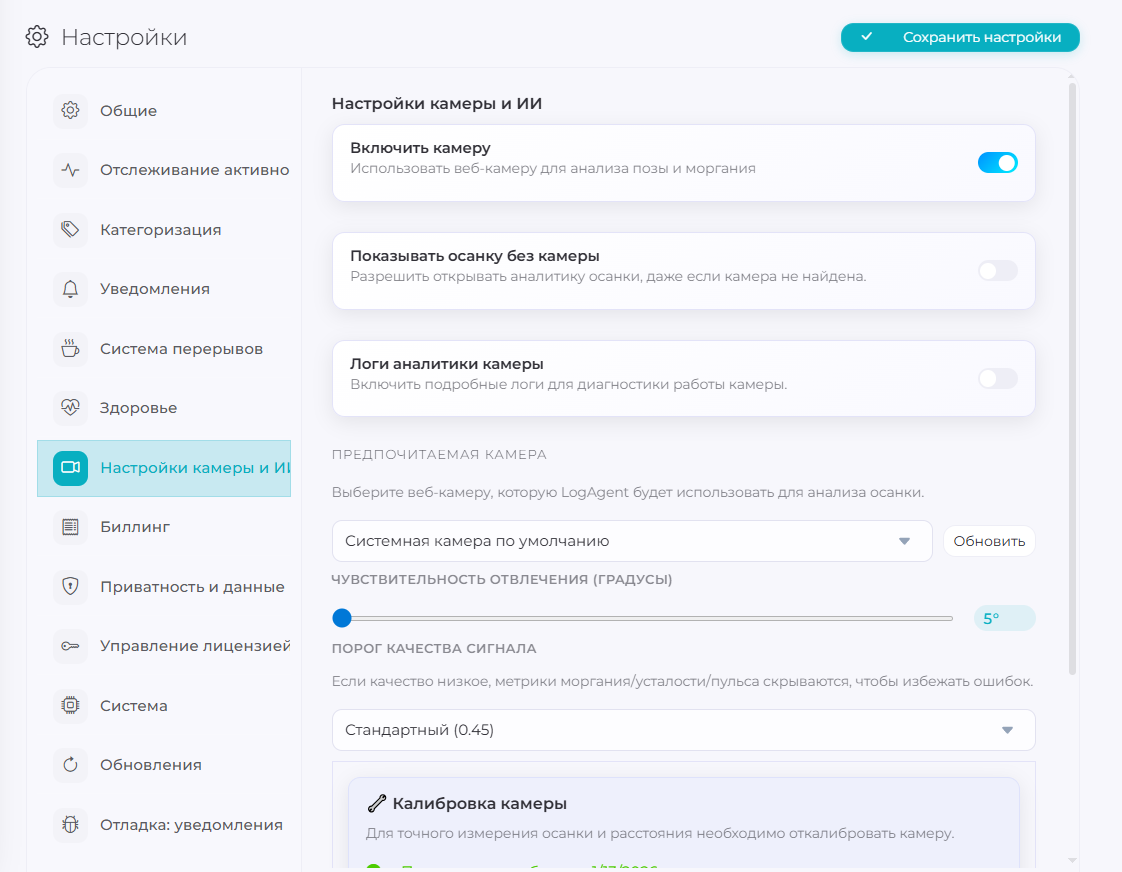The image size is (1122, 872).
Task: Click the ЧУВСТВИТЕЛЬНОСТЬ ОТВЛЕЧЕНИЯ (ГРАДУСЫ) label
Action: point(502,579)
